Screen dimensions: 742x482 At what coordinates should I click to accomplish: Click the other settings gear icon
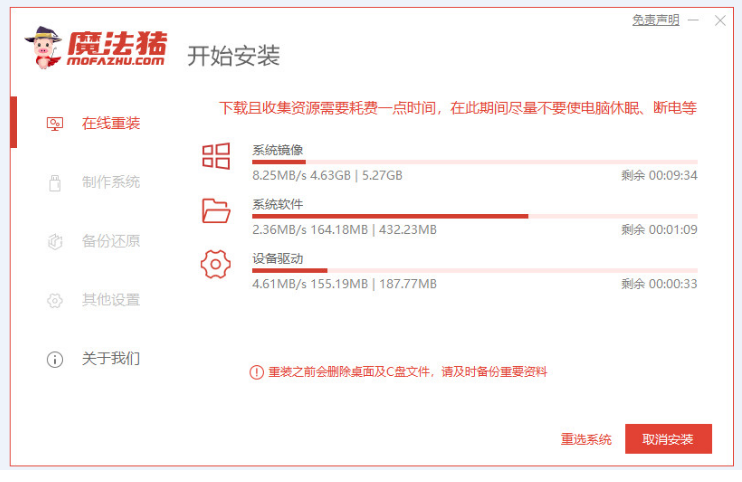click(56, 300)
